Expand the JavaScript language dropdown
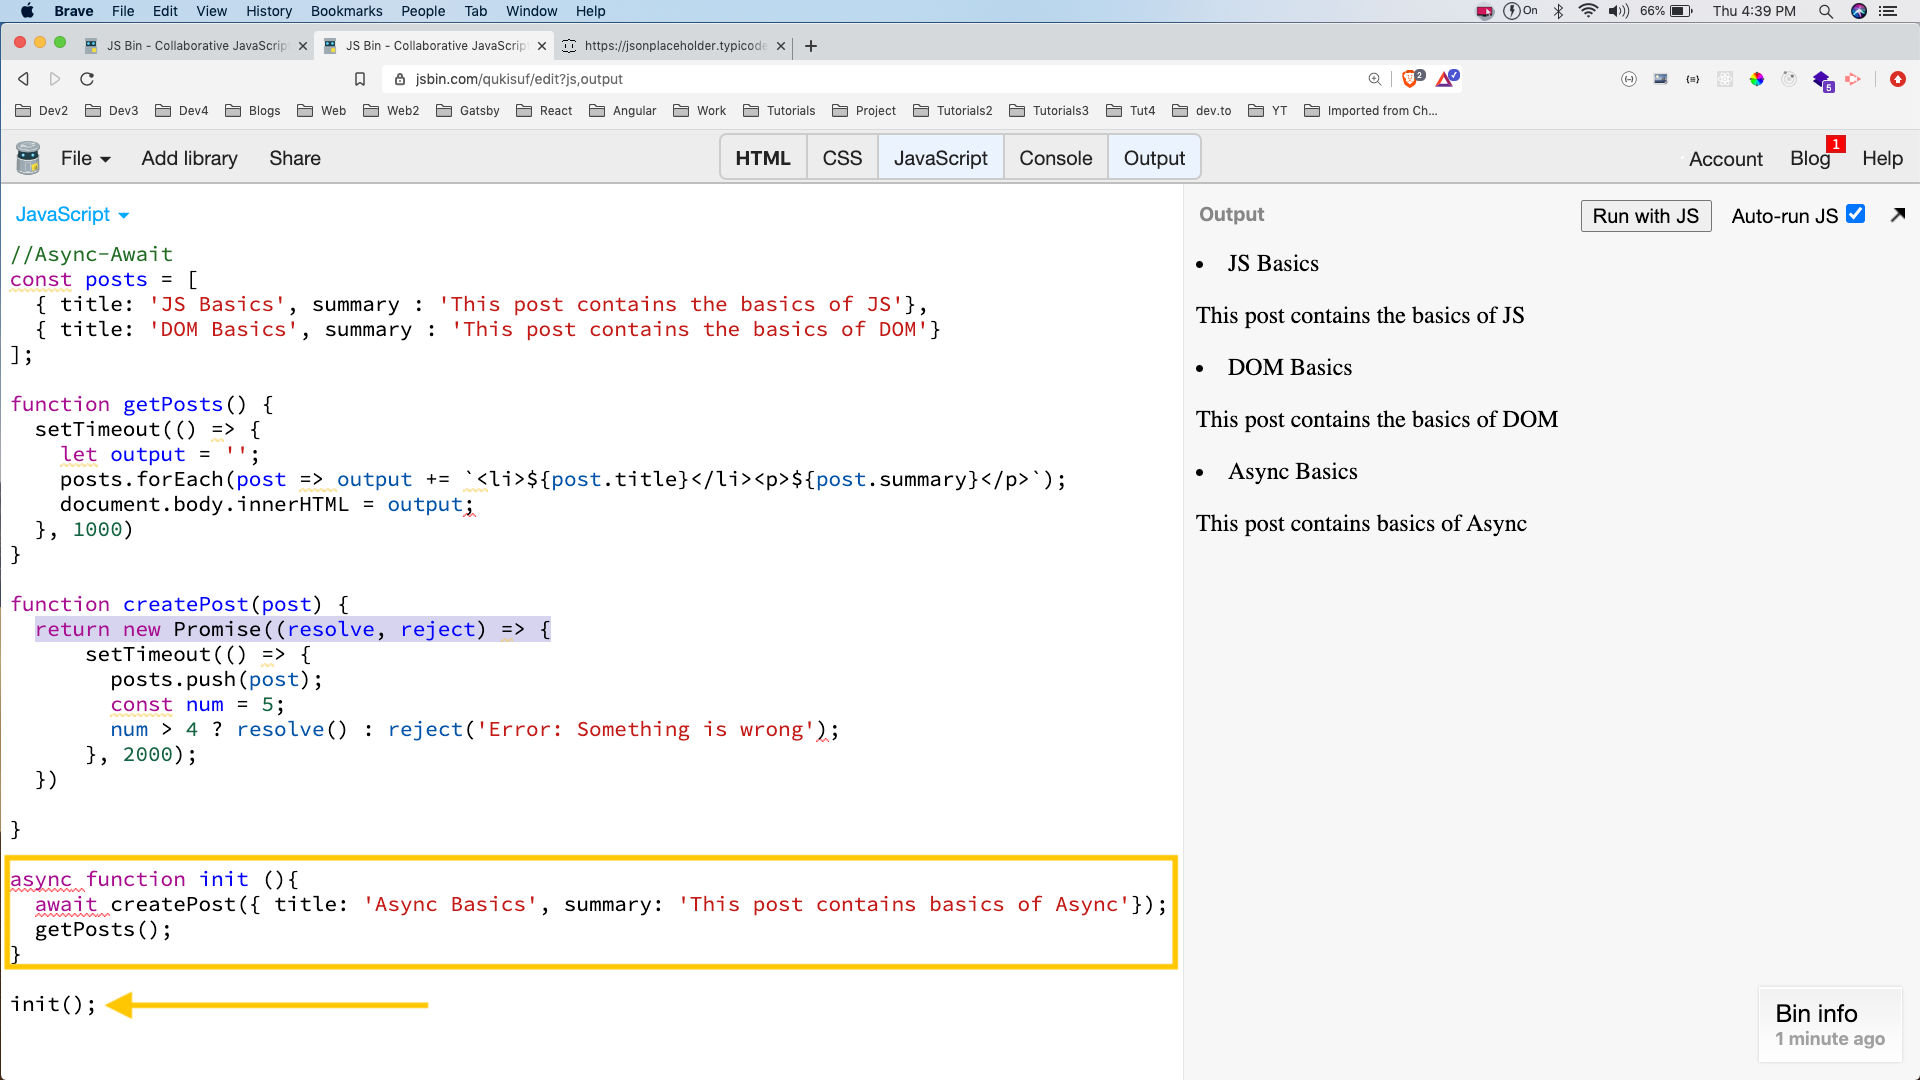The height and width of the screenshot is (1080, 1920). coord(72,215)
